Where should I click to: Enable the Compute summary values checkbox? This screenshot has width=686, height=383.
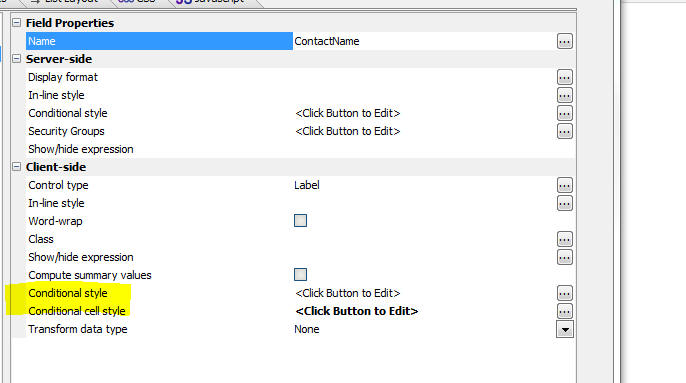(300, 274)
